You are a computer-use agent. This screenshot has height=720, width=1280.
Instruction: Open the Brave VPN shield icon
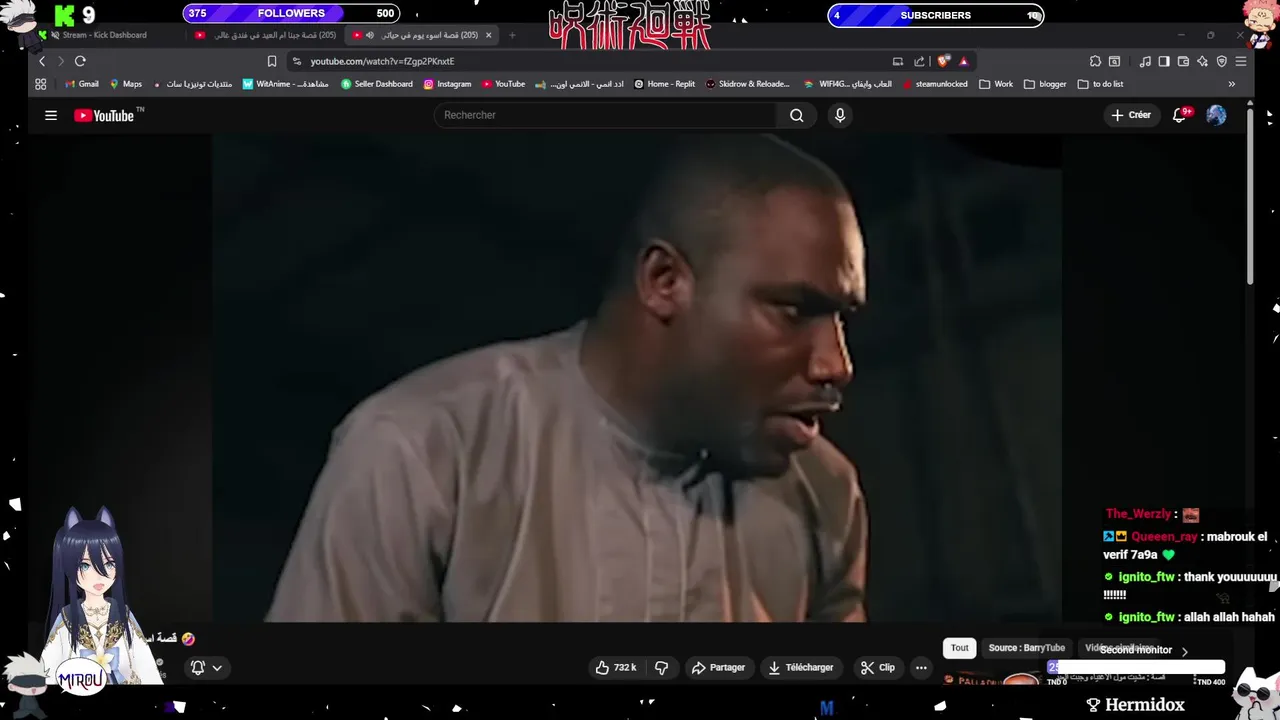point(1221,61)
